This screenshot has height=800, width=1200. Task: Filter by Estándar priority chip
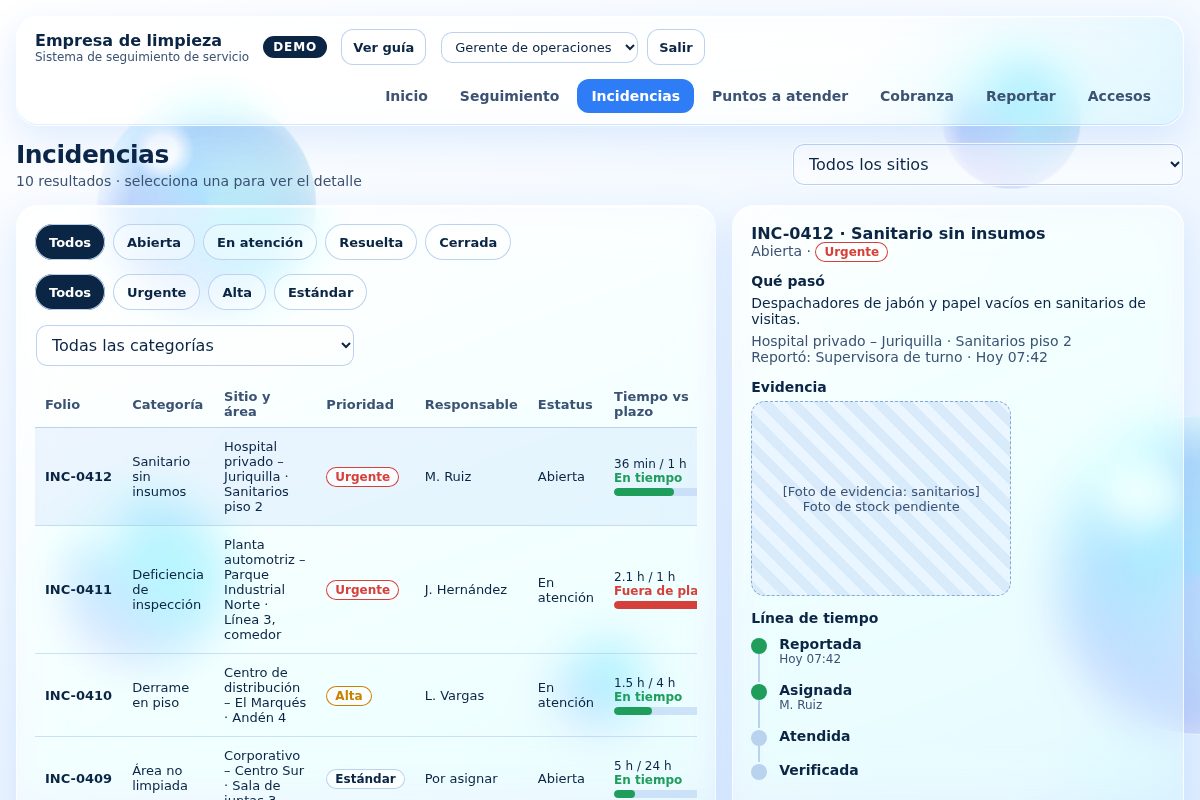pos(320,292)
